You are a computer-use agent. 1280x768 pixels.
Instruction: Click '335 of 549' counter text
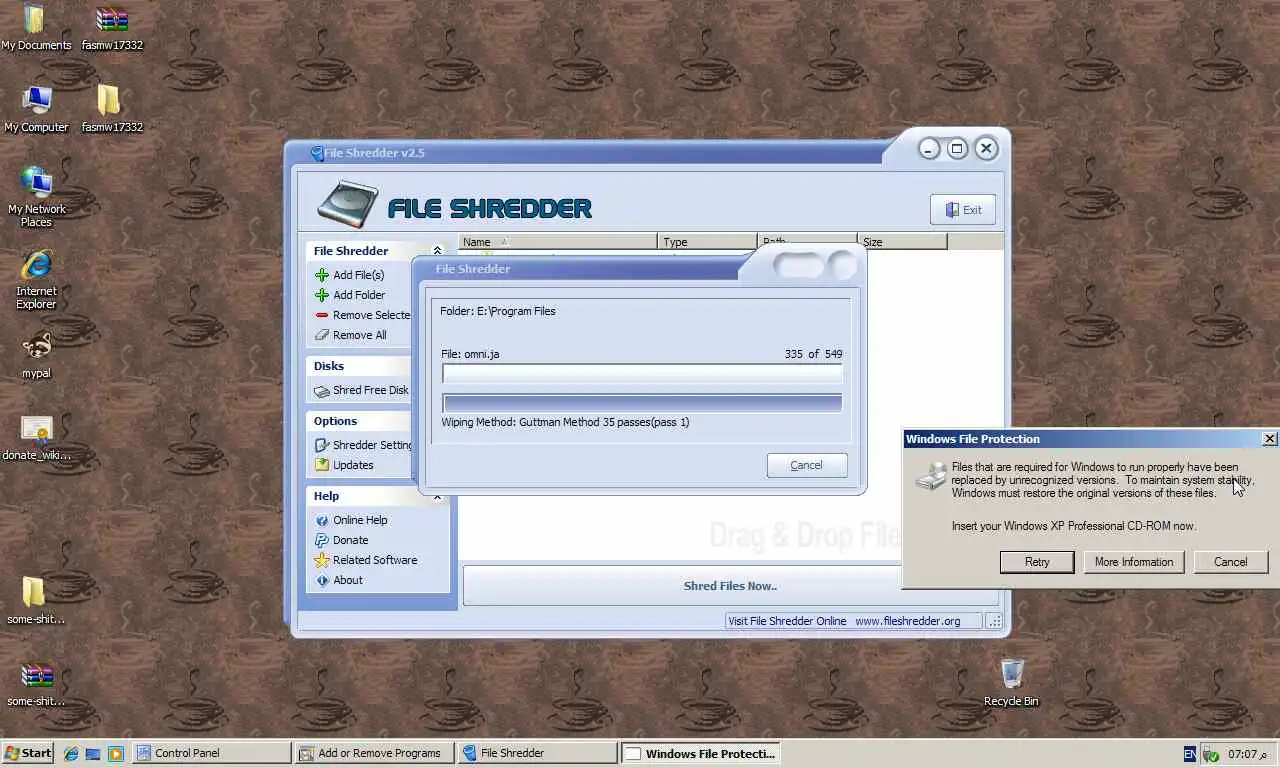813,354
